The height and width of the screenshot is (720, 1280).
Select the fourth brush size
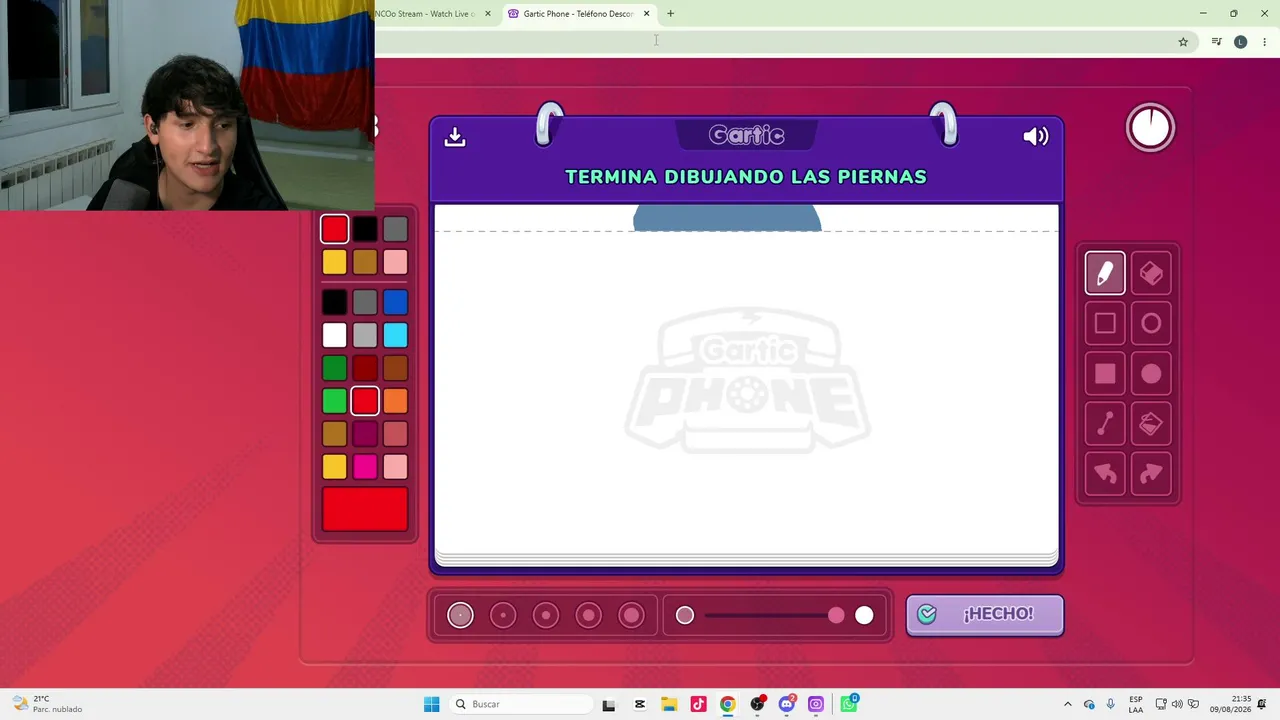click(x=589, y=615)
